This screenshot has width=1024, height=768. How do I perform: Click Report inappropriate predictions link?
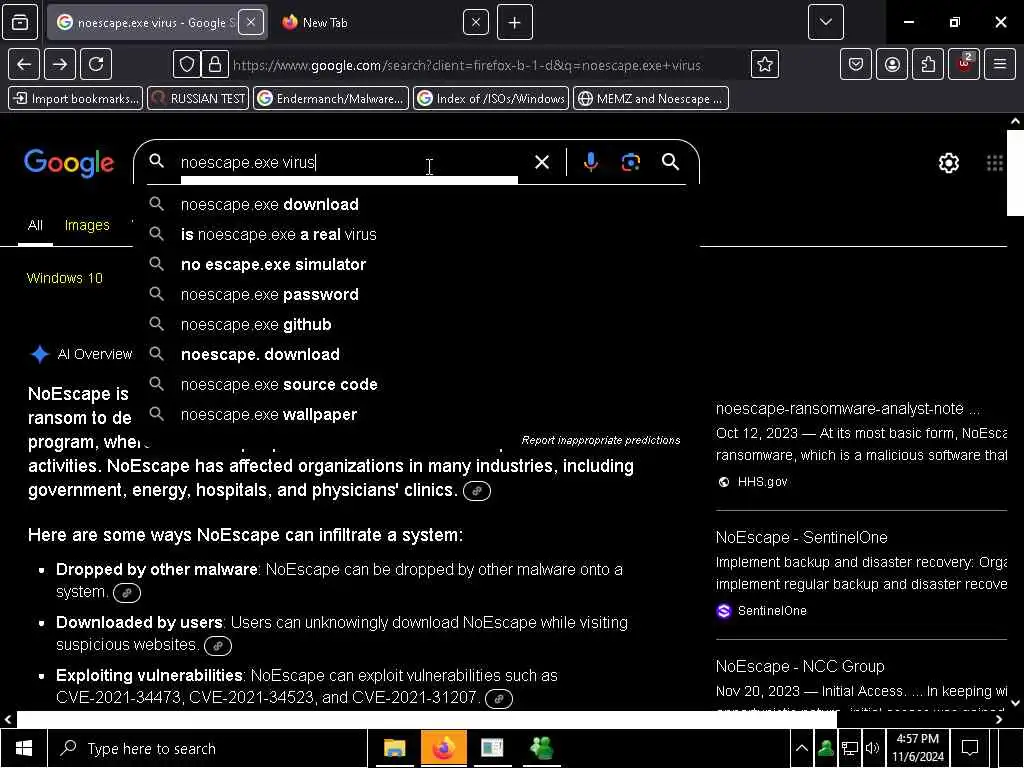[x=600, y=440]
